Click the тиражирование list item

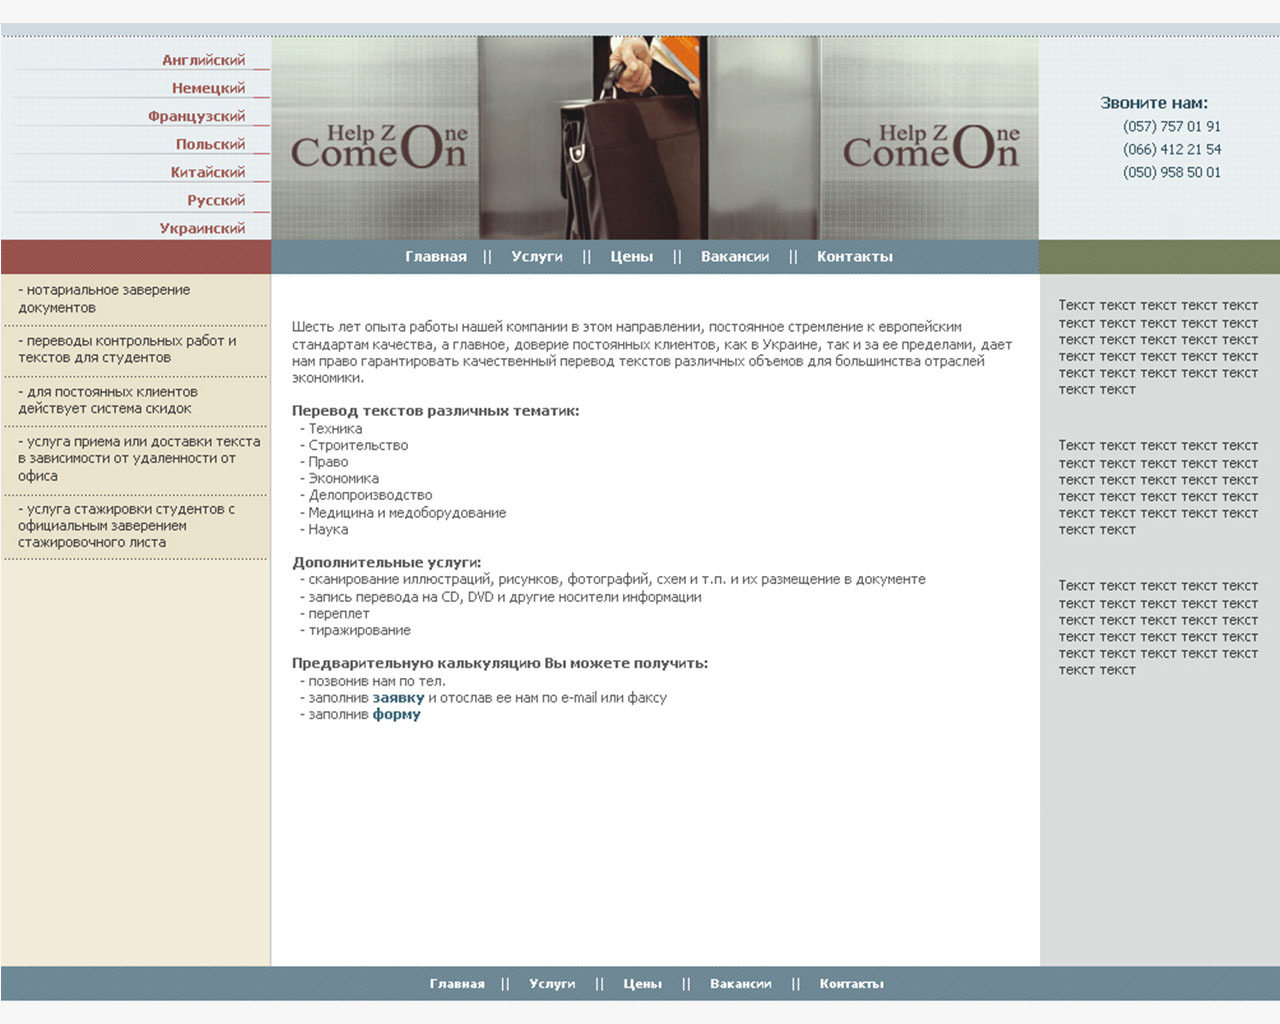tap(355, 631)
